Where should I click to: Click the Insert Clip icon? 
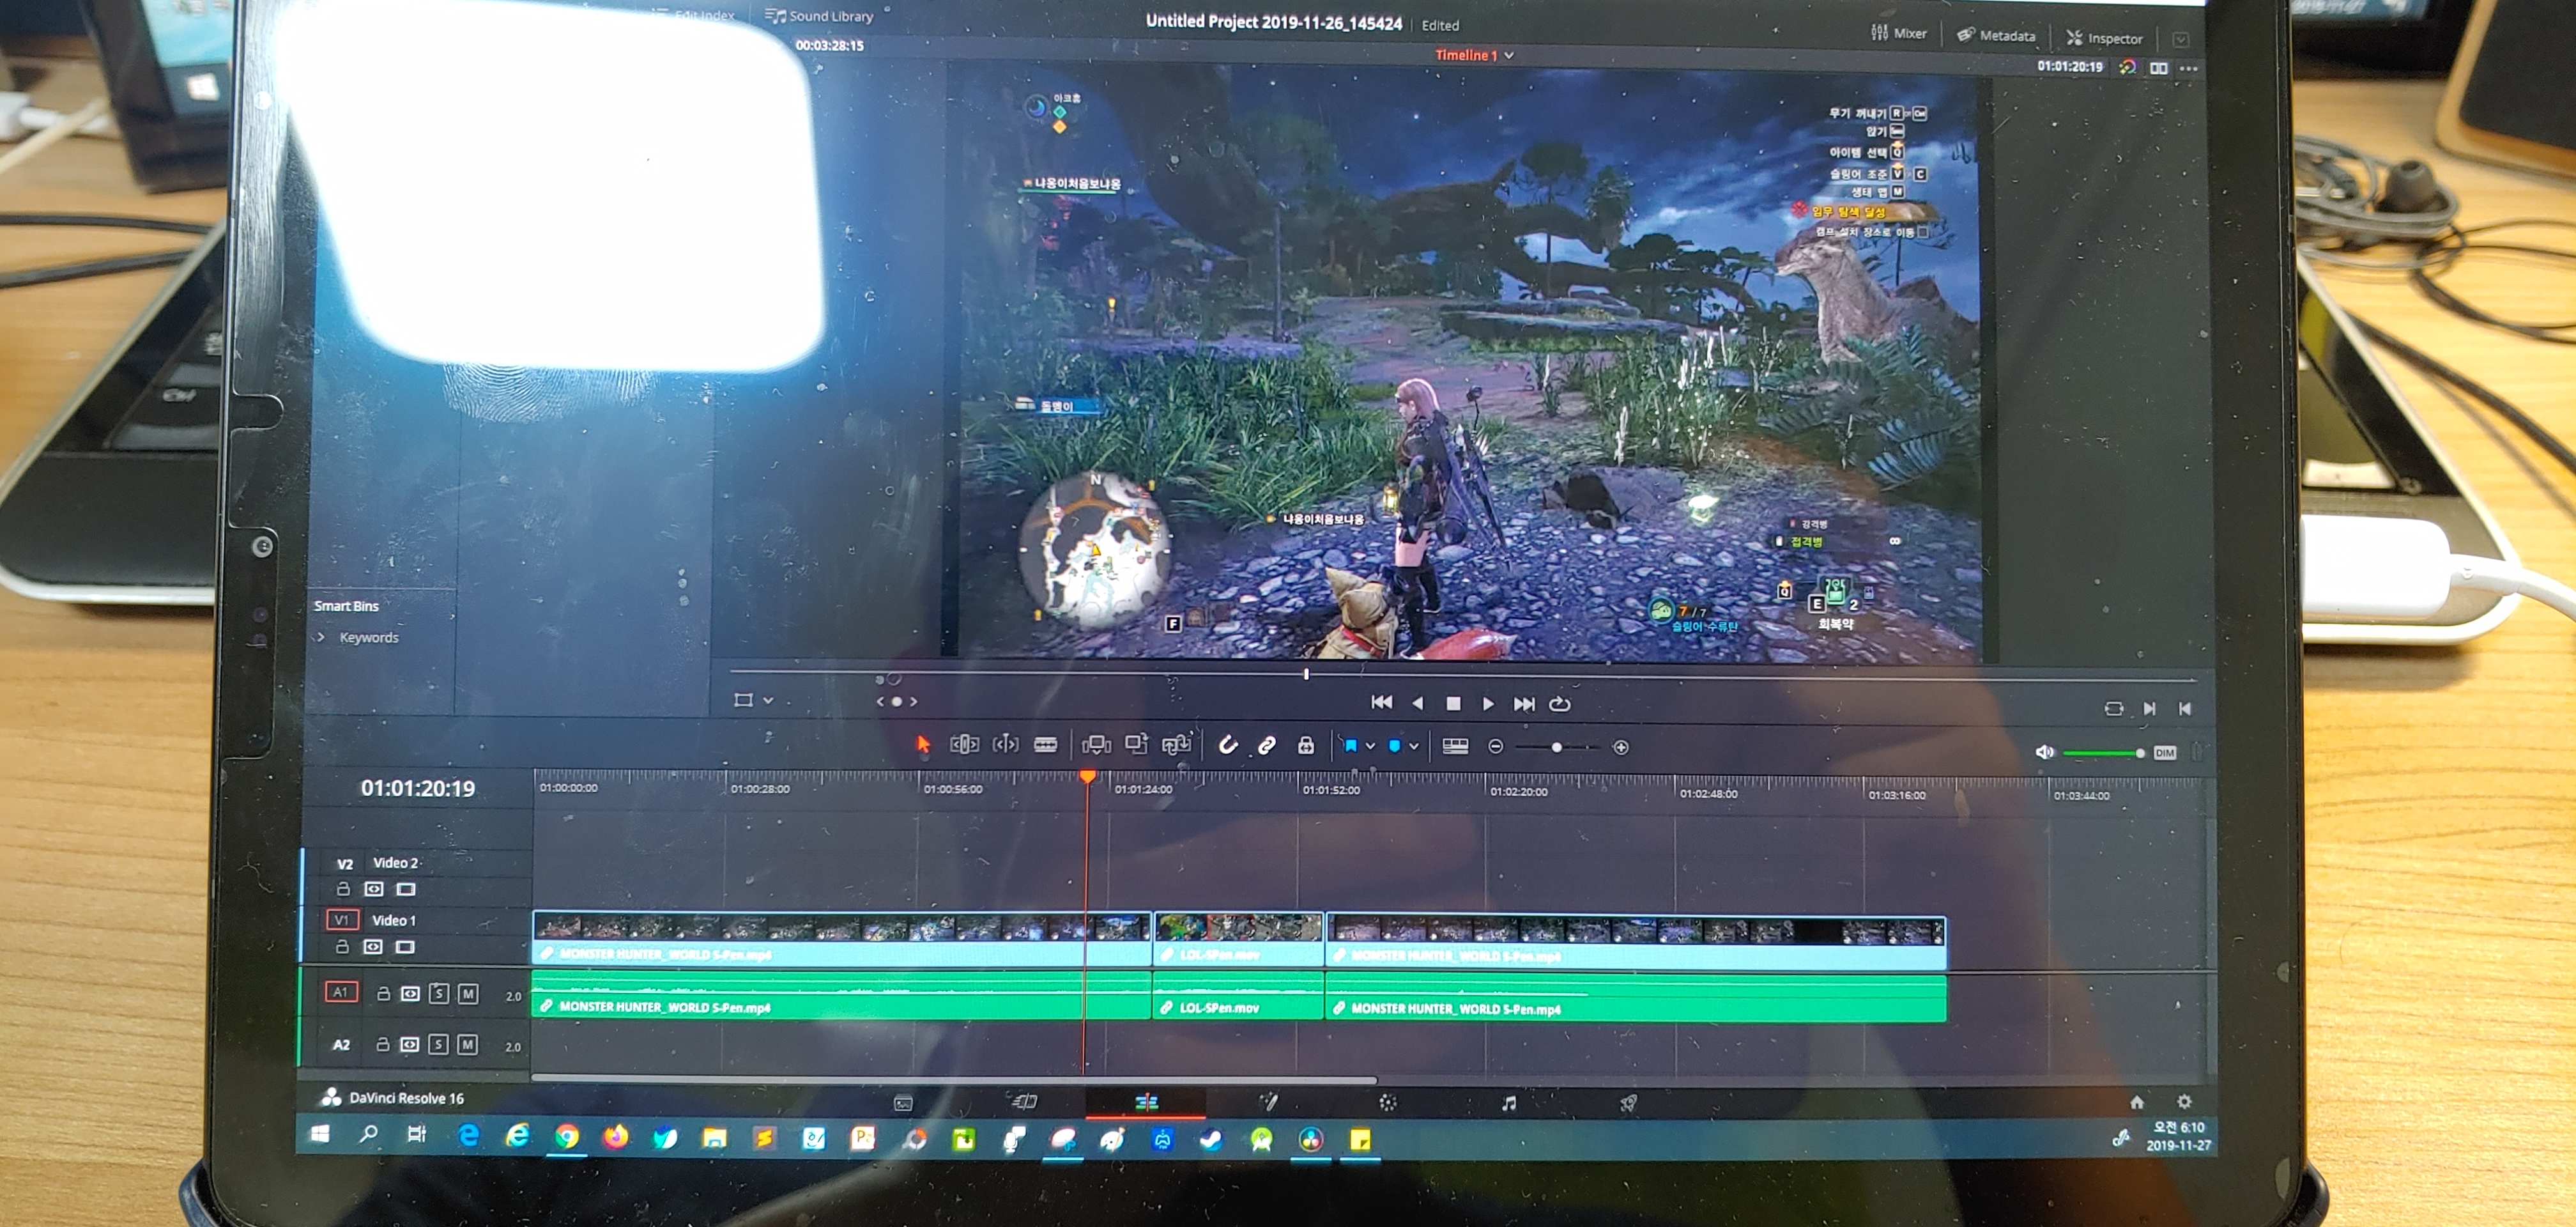tap(1096, 744)
